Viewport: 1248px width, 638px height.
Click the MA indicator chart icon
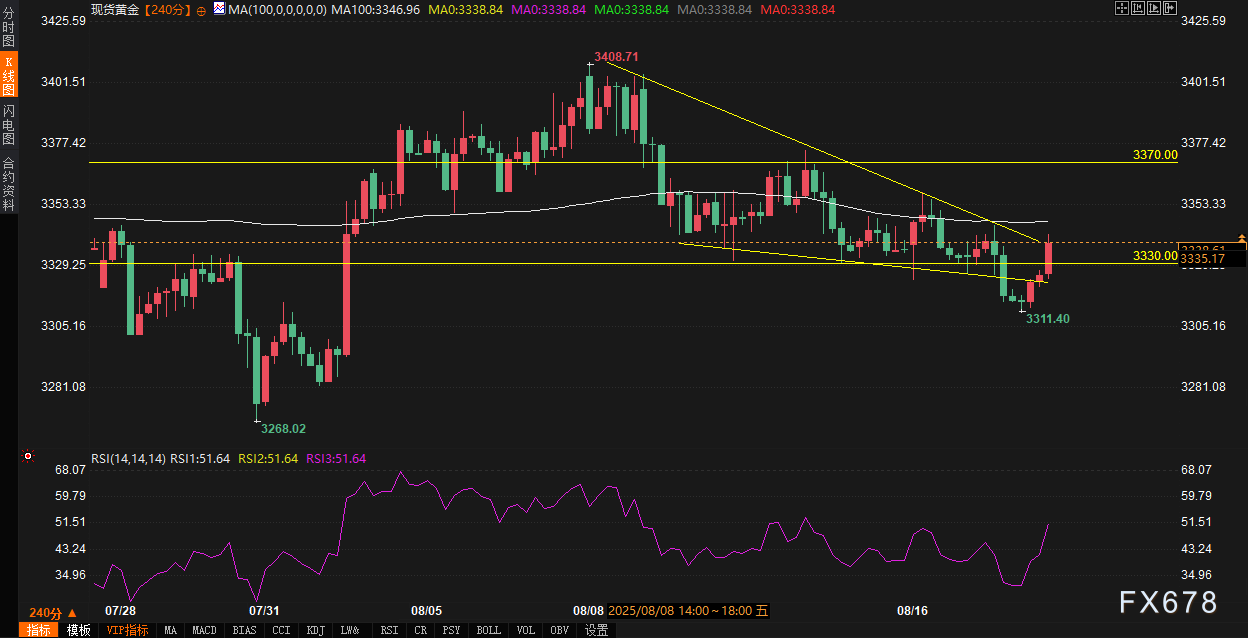tap(218, 9)
